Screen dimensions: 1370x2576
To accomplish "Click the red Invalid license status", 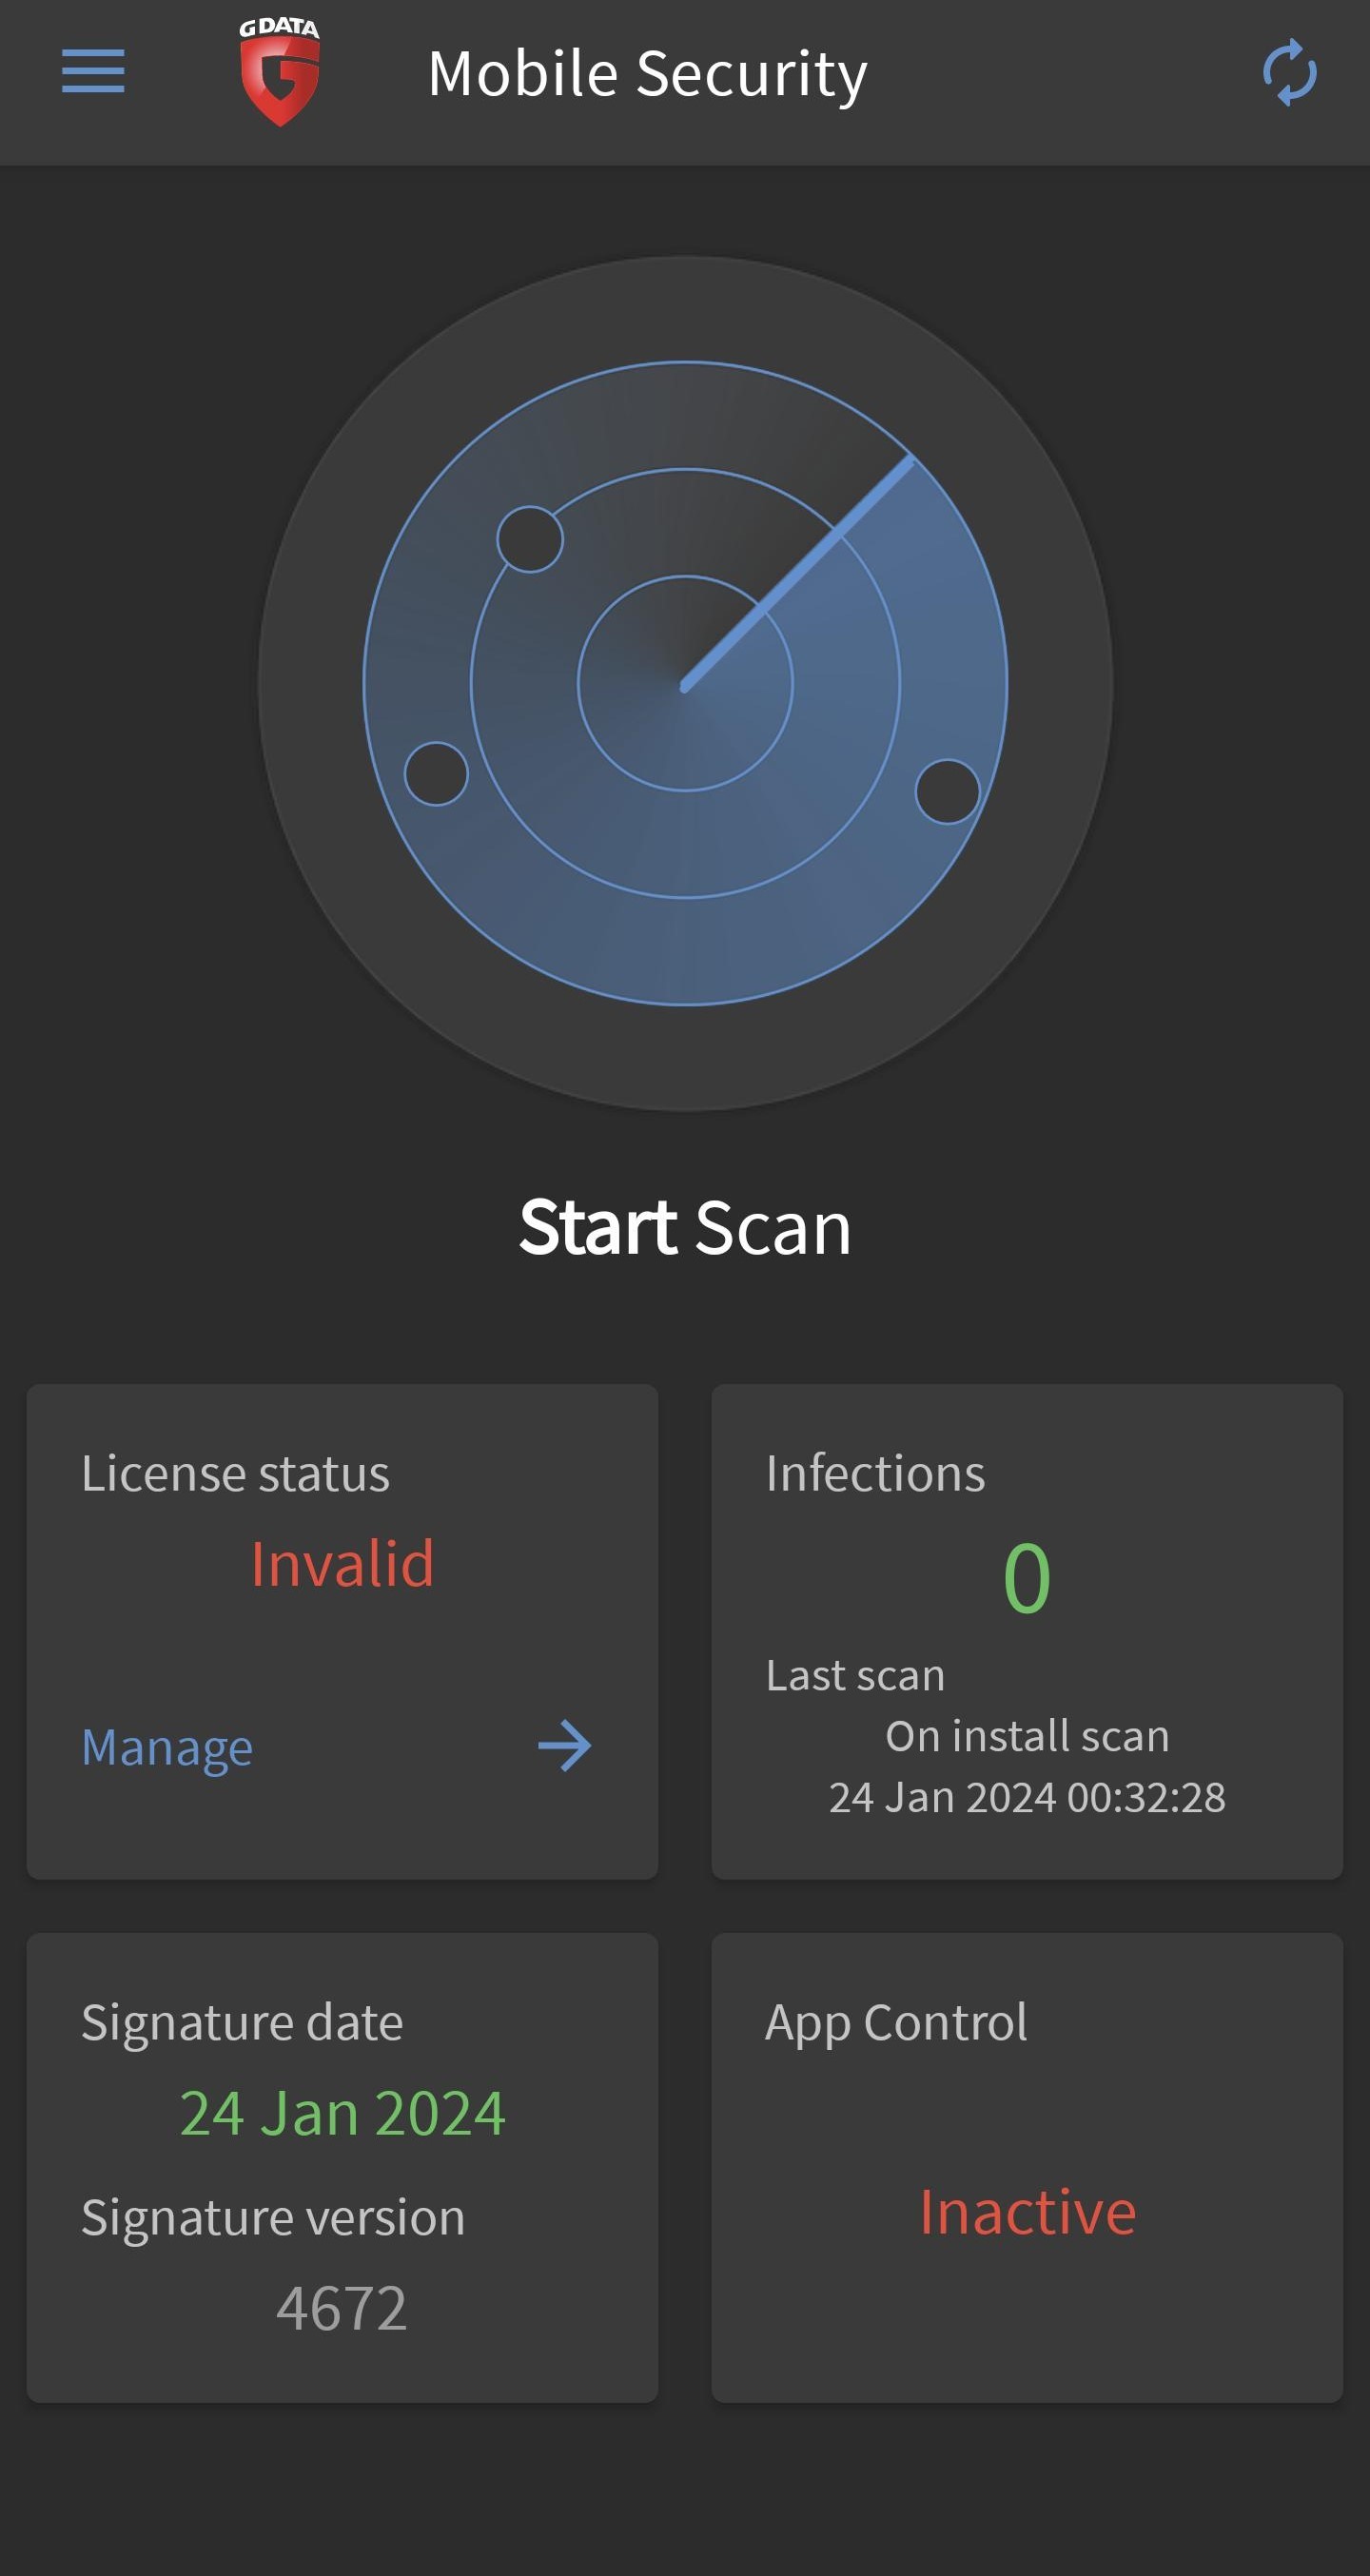I will tap(342, 1563).
